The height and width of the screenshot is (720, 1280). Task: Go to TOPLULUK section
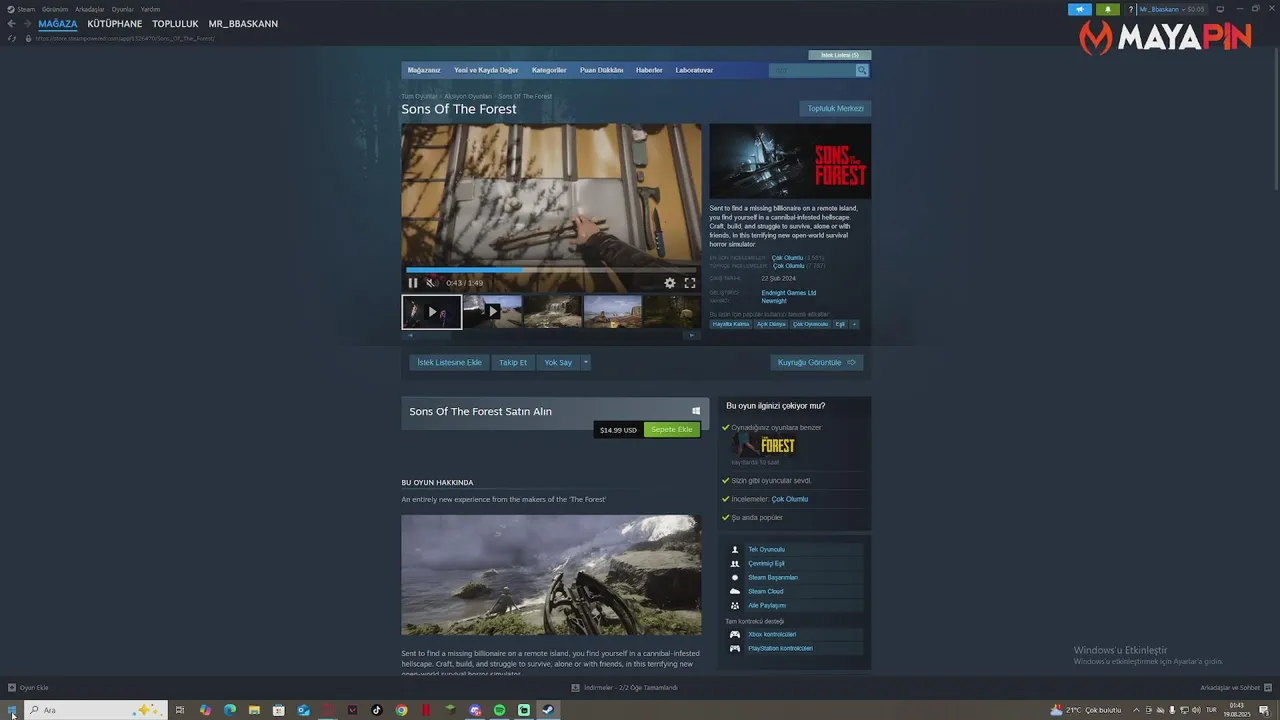[175, 24]
